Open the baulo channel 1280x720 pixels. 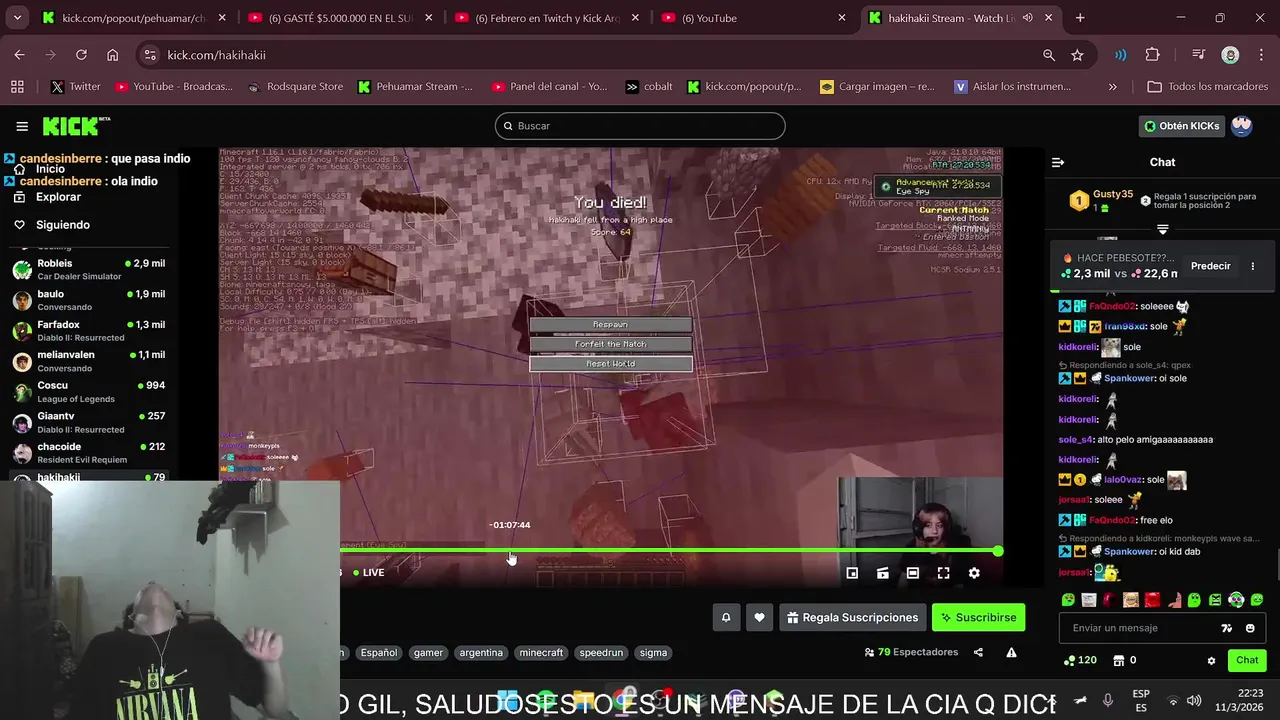pos(88,300)
